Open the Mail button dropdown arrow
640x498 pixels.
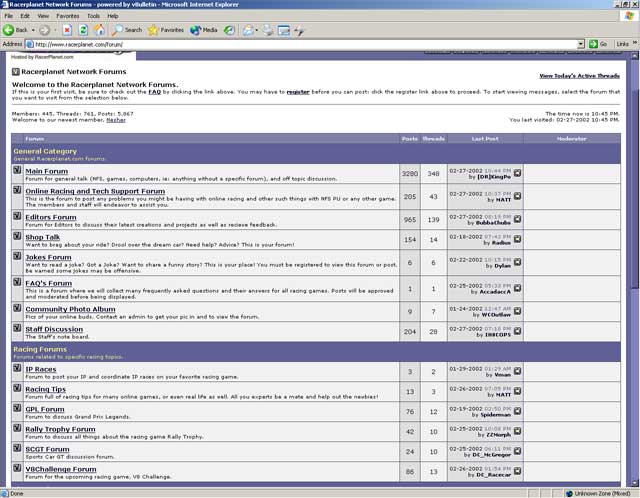pos(257,30)
